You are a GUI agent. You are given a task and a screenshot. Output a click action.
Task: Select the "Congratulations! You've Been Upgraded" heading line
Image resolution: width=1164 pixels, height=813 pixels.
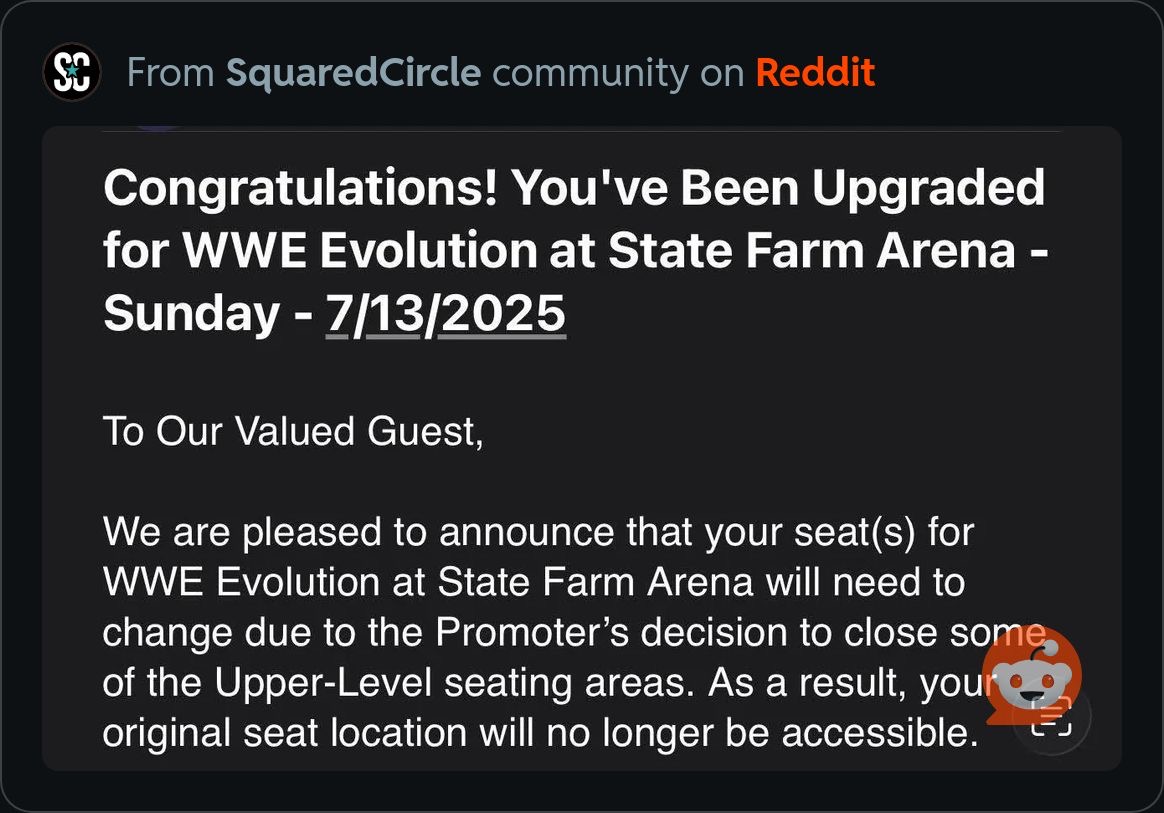574,186
